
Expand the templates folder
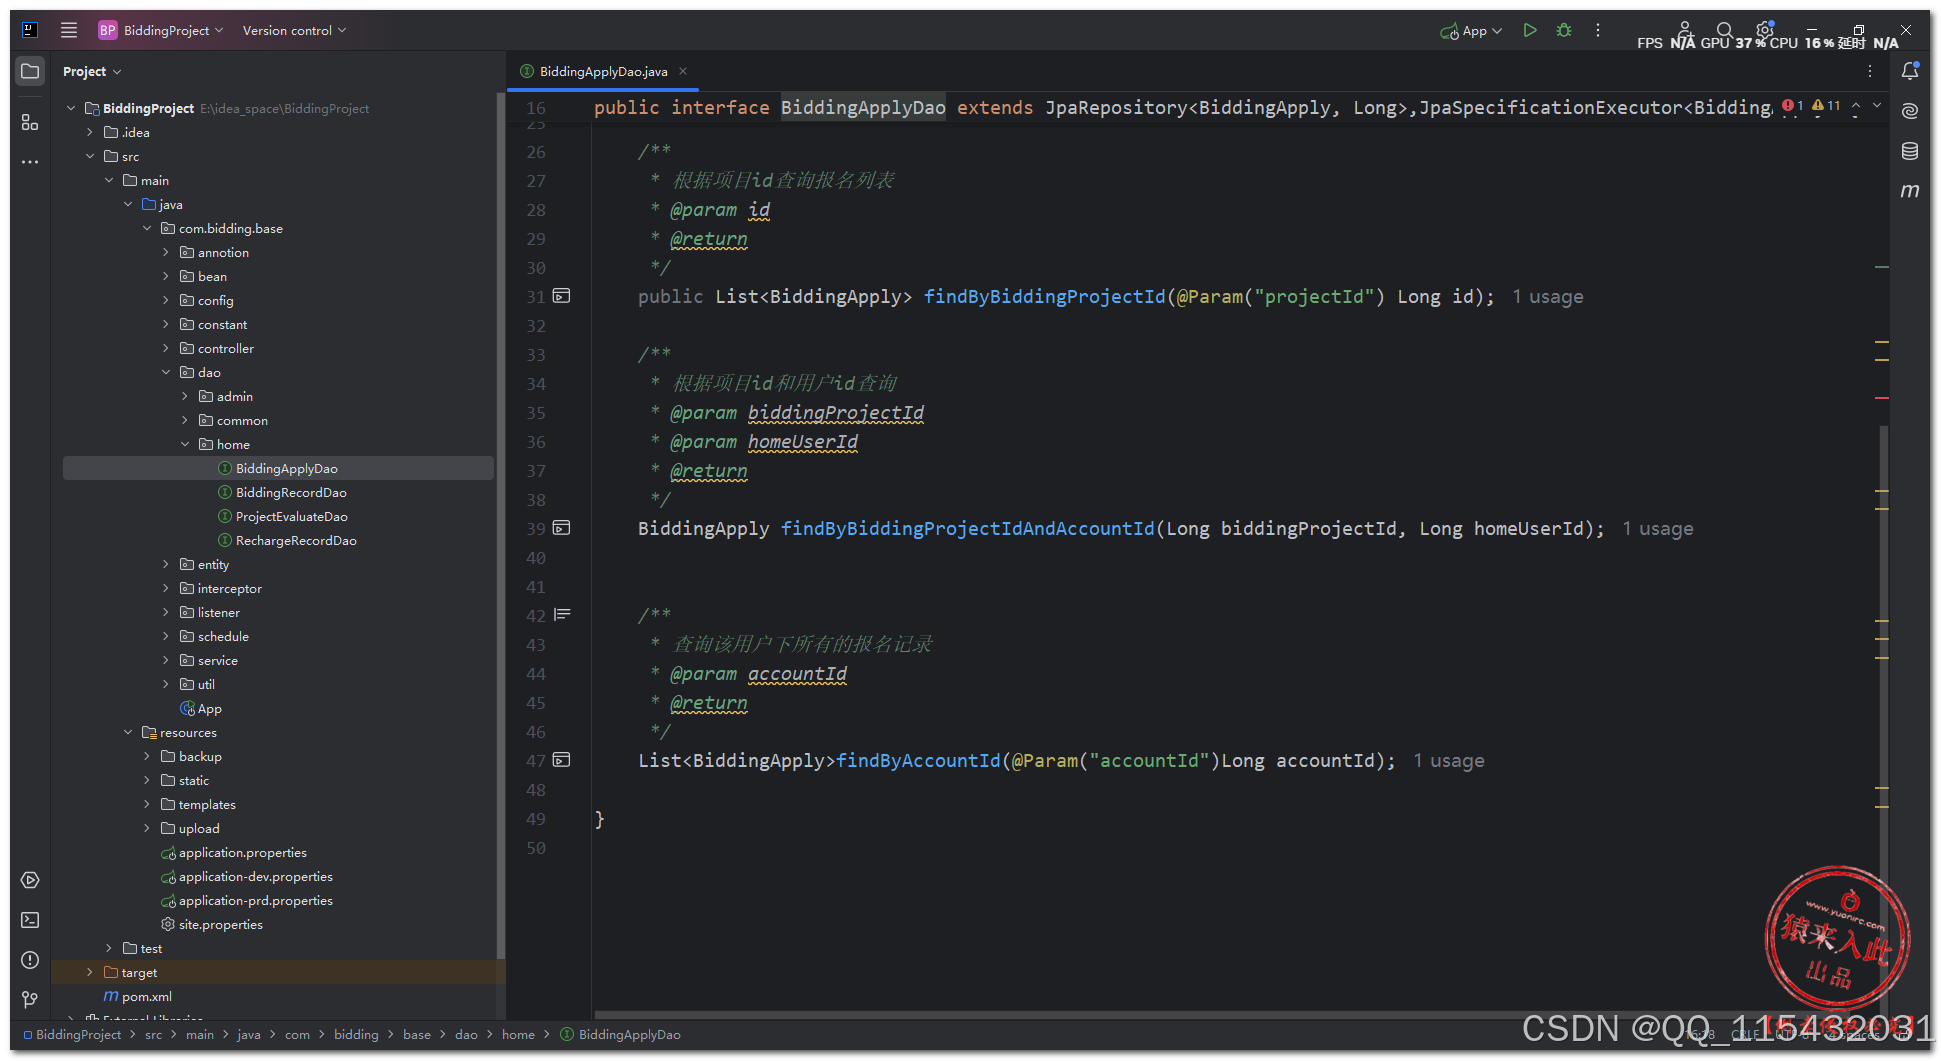tap(147, 804)
